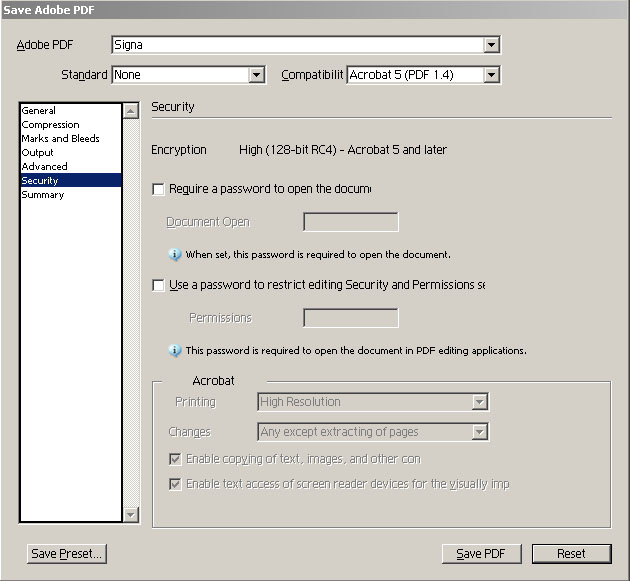
Task: Click the category list scroll down arrow
Action: [131, 515]
